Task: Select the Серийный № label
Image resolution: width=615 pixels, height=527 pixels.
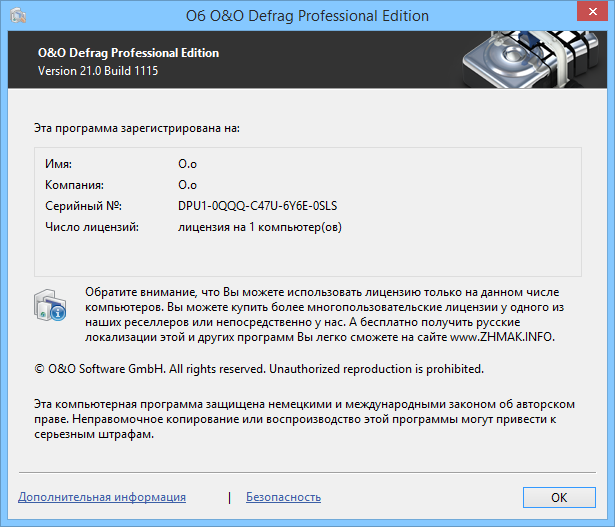Action: click(x=83, y=206)
